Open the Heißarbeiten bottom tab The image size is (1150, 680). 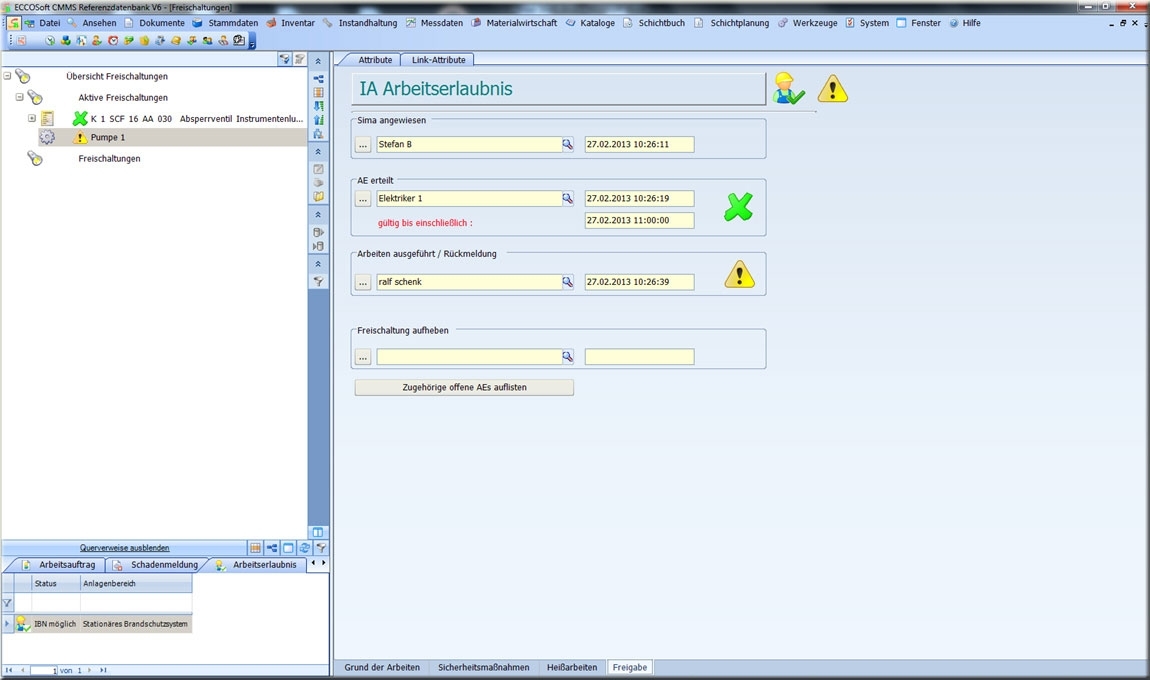(x=572, y=668)
